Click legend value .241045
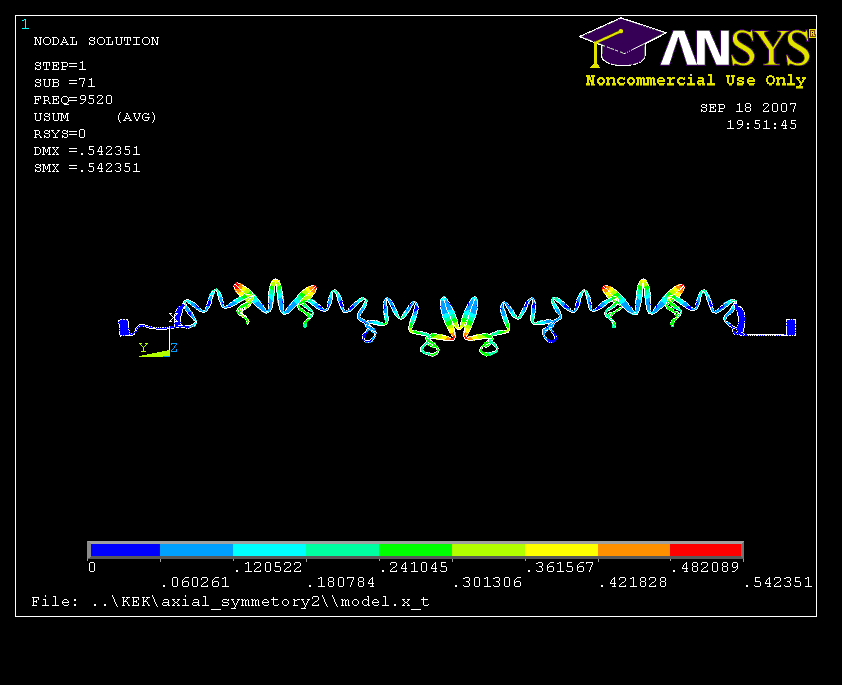842x685 pixels. point(414,567)
